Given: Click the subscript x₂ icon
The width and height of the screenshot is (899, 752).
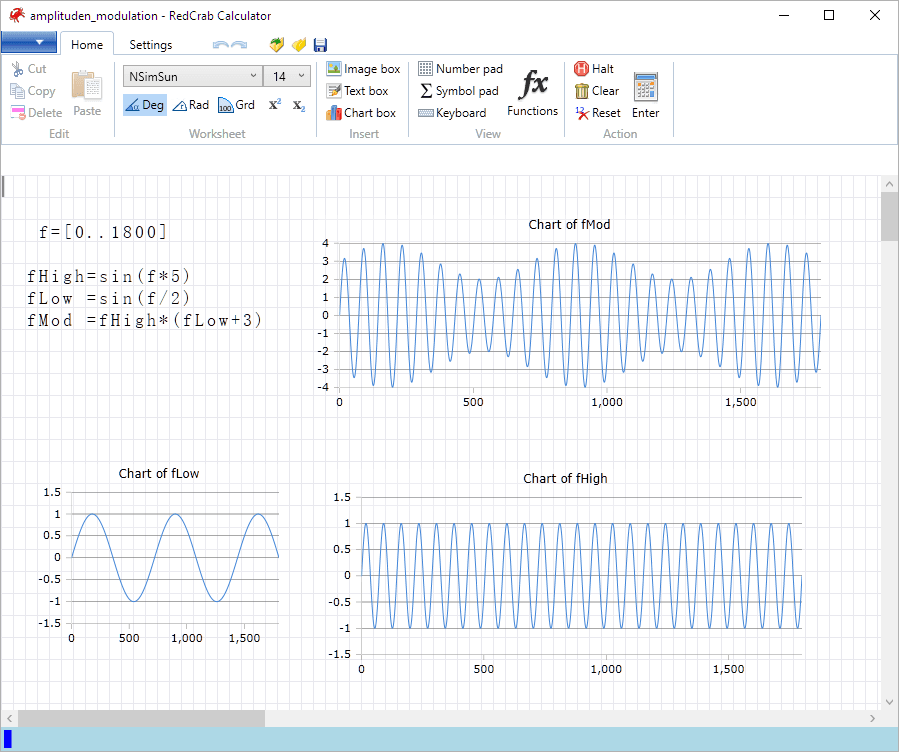Looking at the screenshot, I should [x=299, y=105].
